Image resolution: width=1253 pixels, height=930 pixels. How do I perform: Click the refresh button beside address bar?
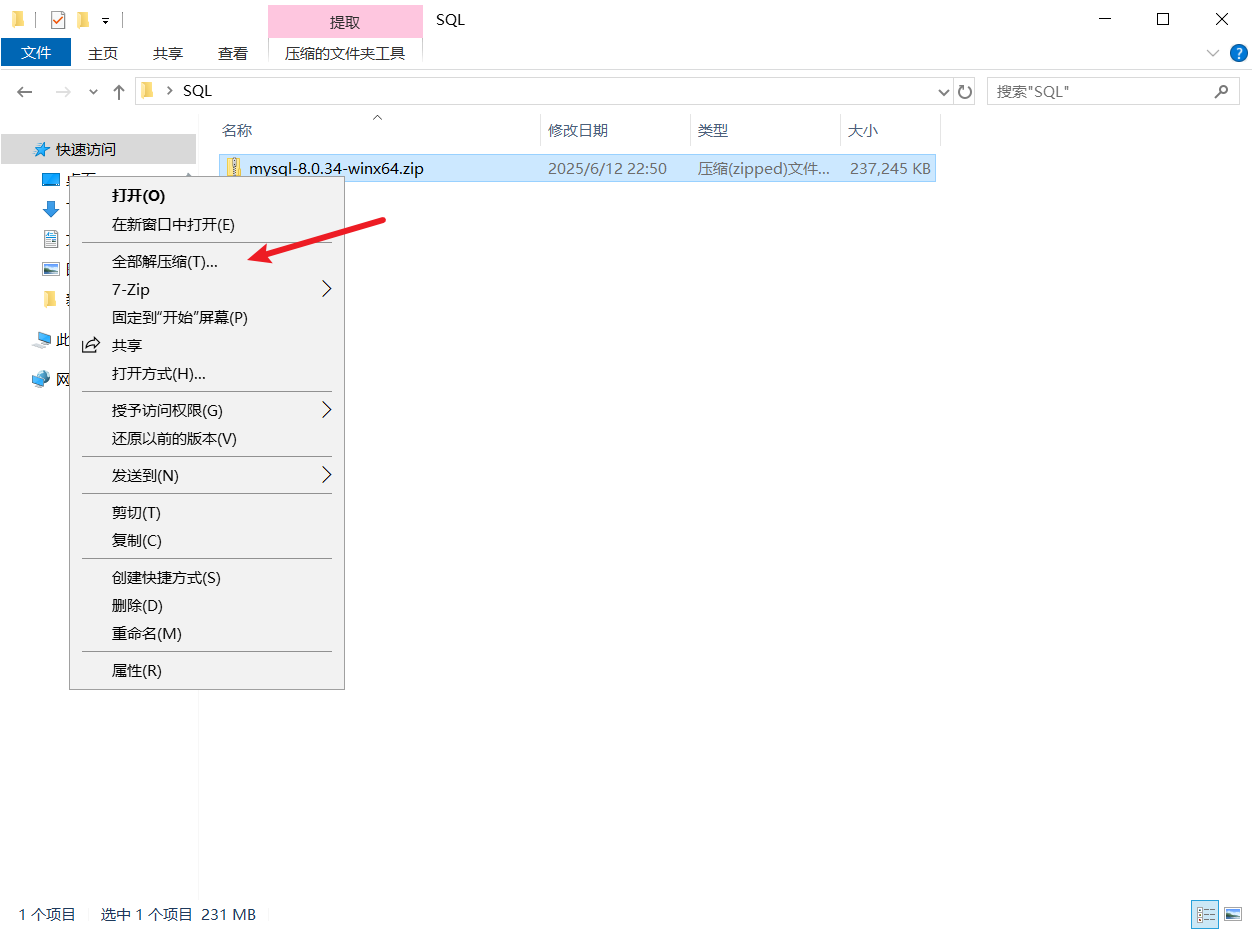[x=965, y=92]
